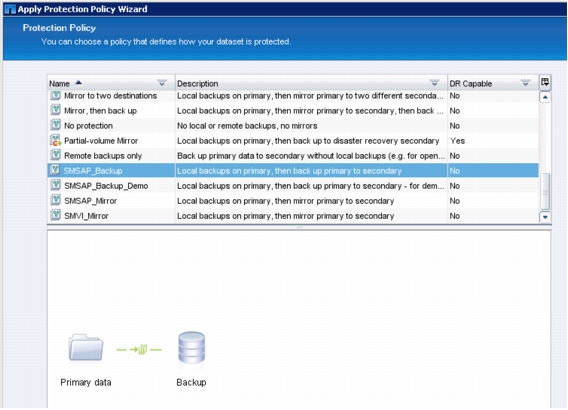The width and height of the screenshot is (568, 410).
Task: Select Mirror to two destinations policy
Action: [x=293, y=96]
